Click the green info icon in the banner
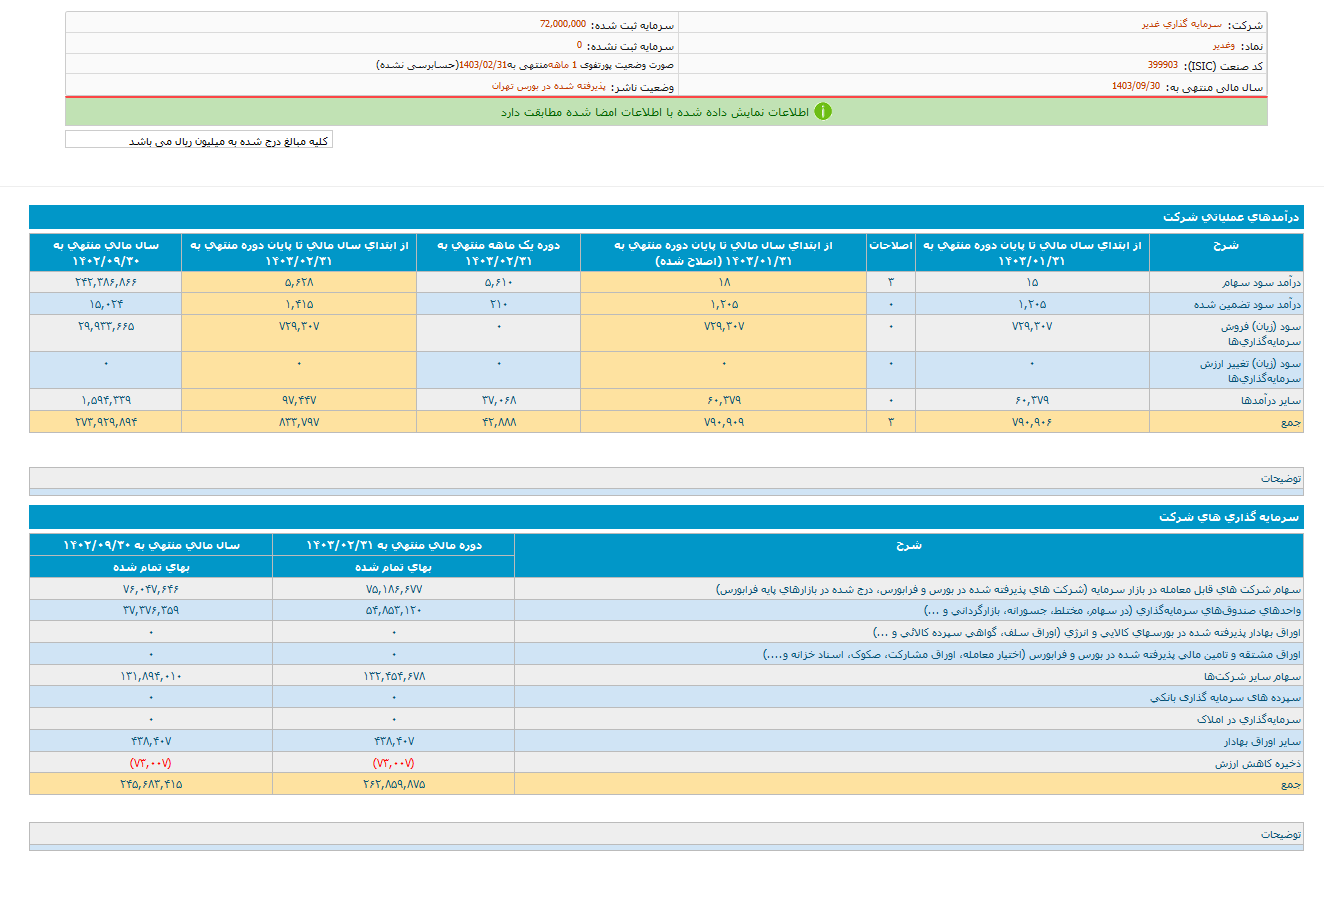Viewport: 1324px width, 905px height. click(x=822, y=112)
